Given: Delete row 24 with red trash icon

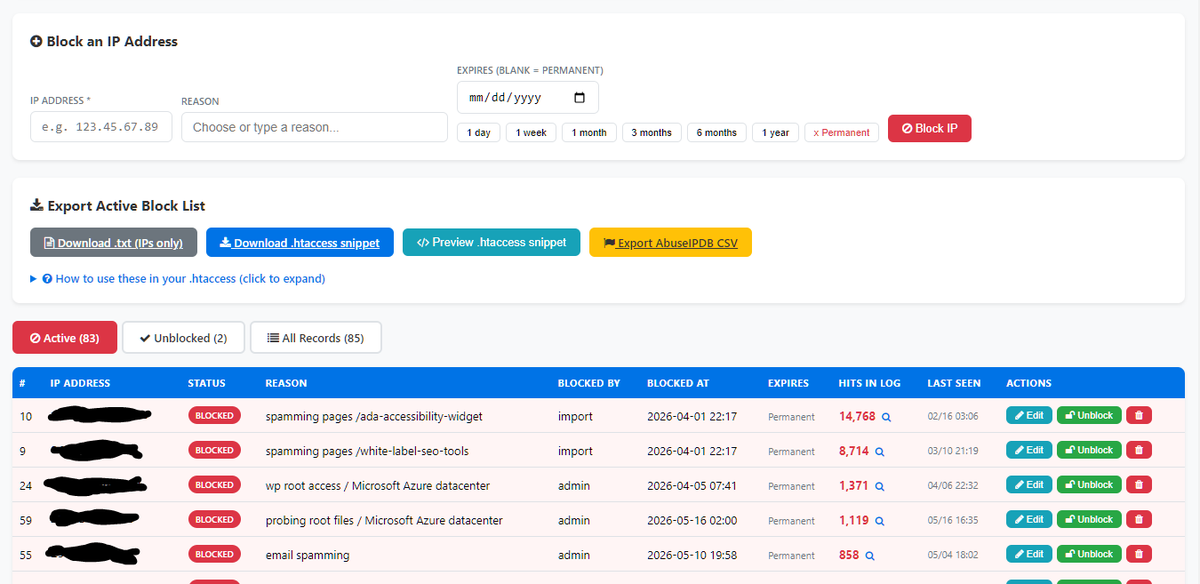Looking at the screenshot, I should [x=1139, y=484].
